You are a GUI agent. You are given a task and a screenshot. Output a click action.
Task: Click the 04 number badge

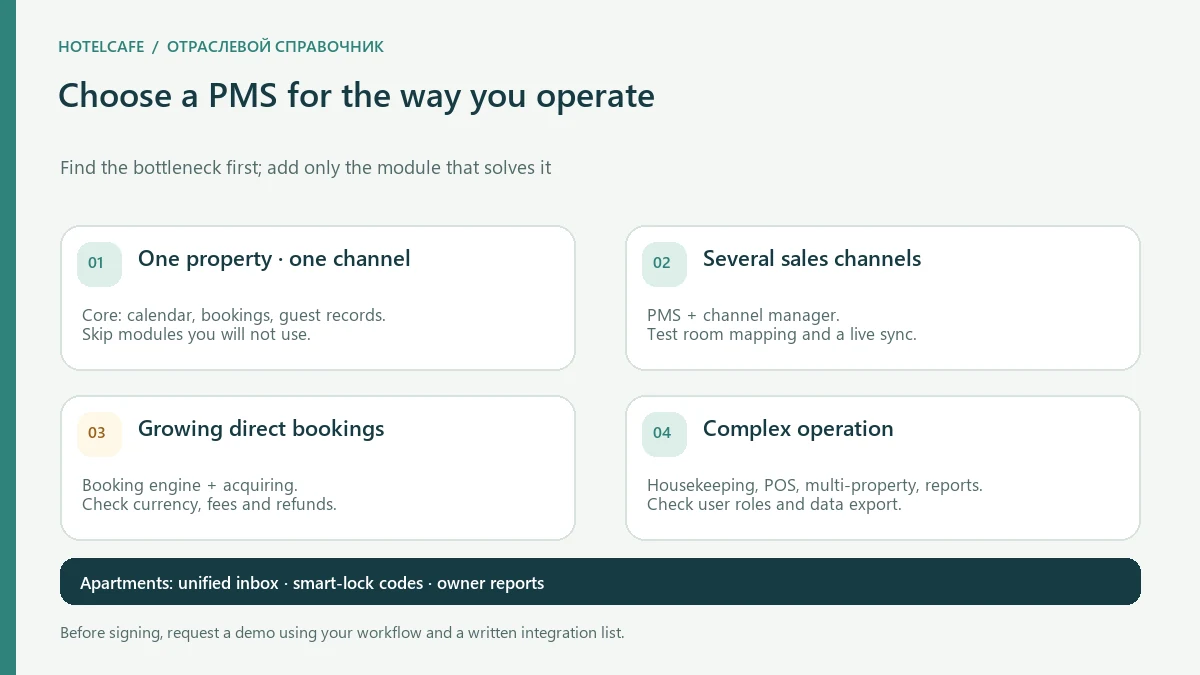pyautogui.click(x=664, y=434)
